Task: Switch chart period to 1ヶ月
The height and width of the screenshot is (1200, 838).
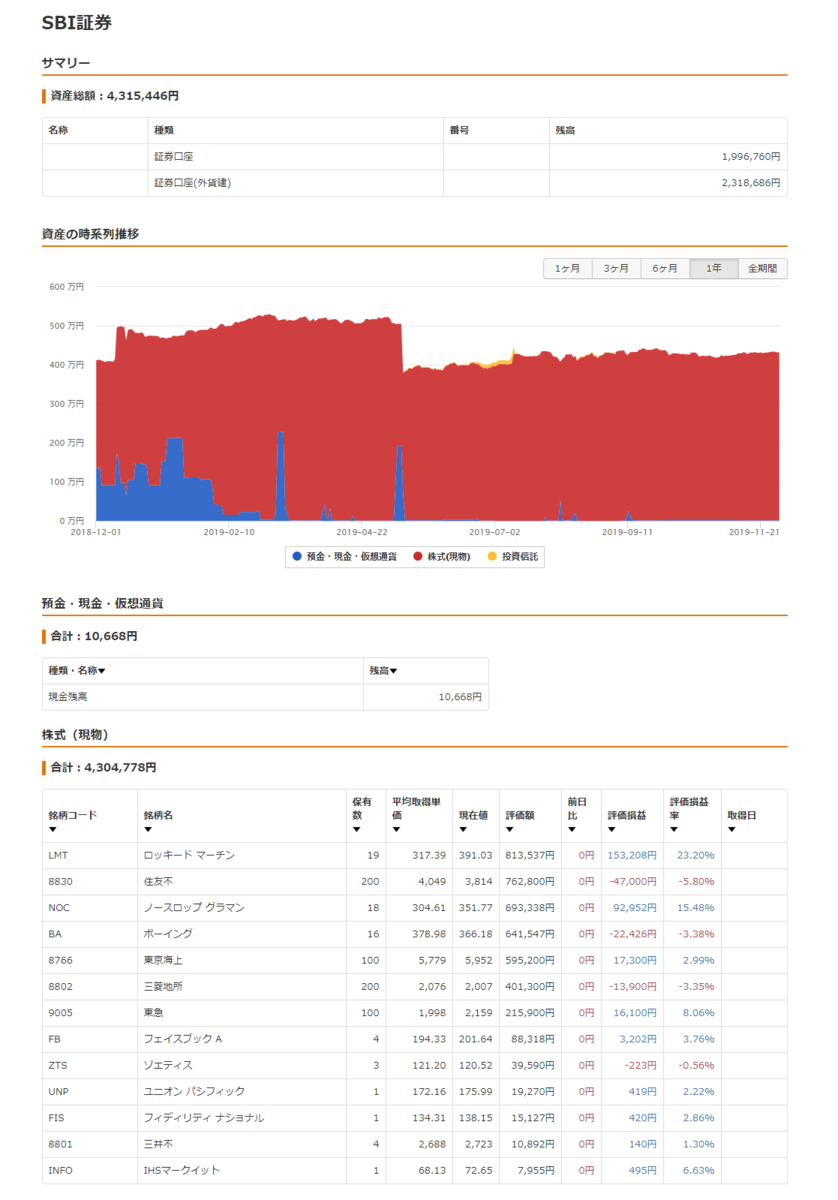Action: 567,268
